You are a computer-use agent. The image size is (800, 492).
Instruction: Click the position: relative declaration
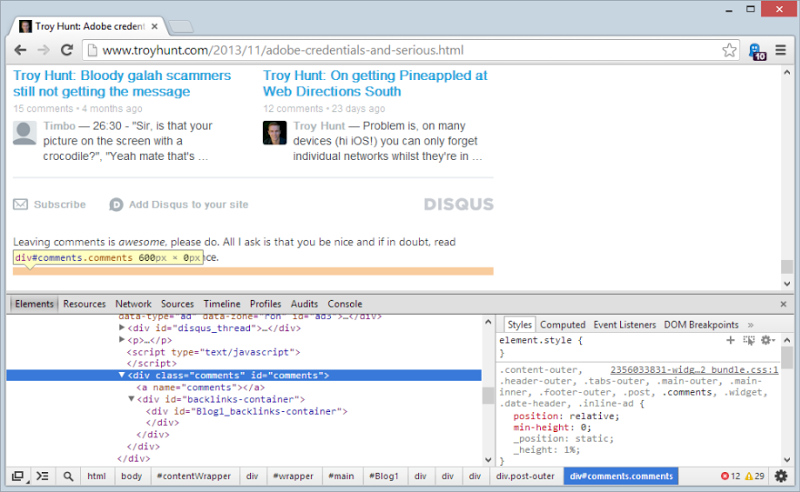(566, 416)
